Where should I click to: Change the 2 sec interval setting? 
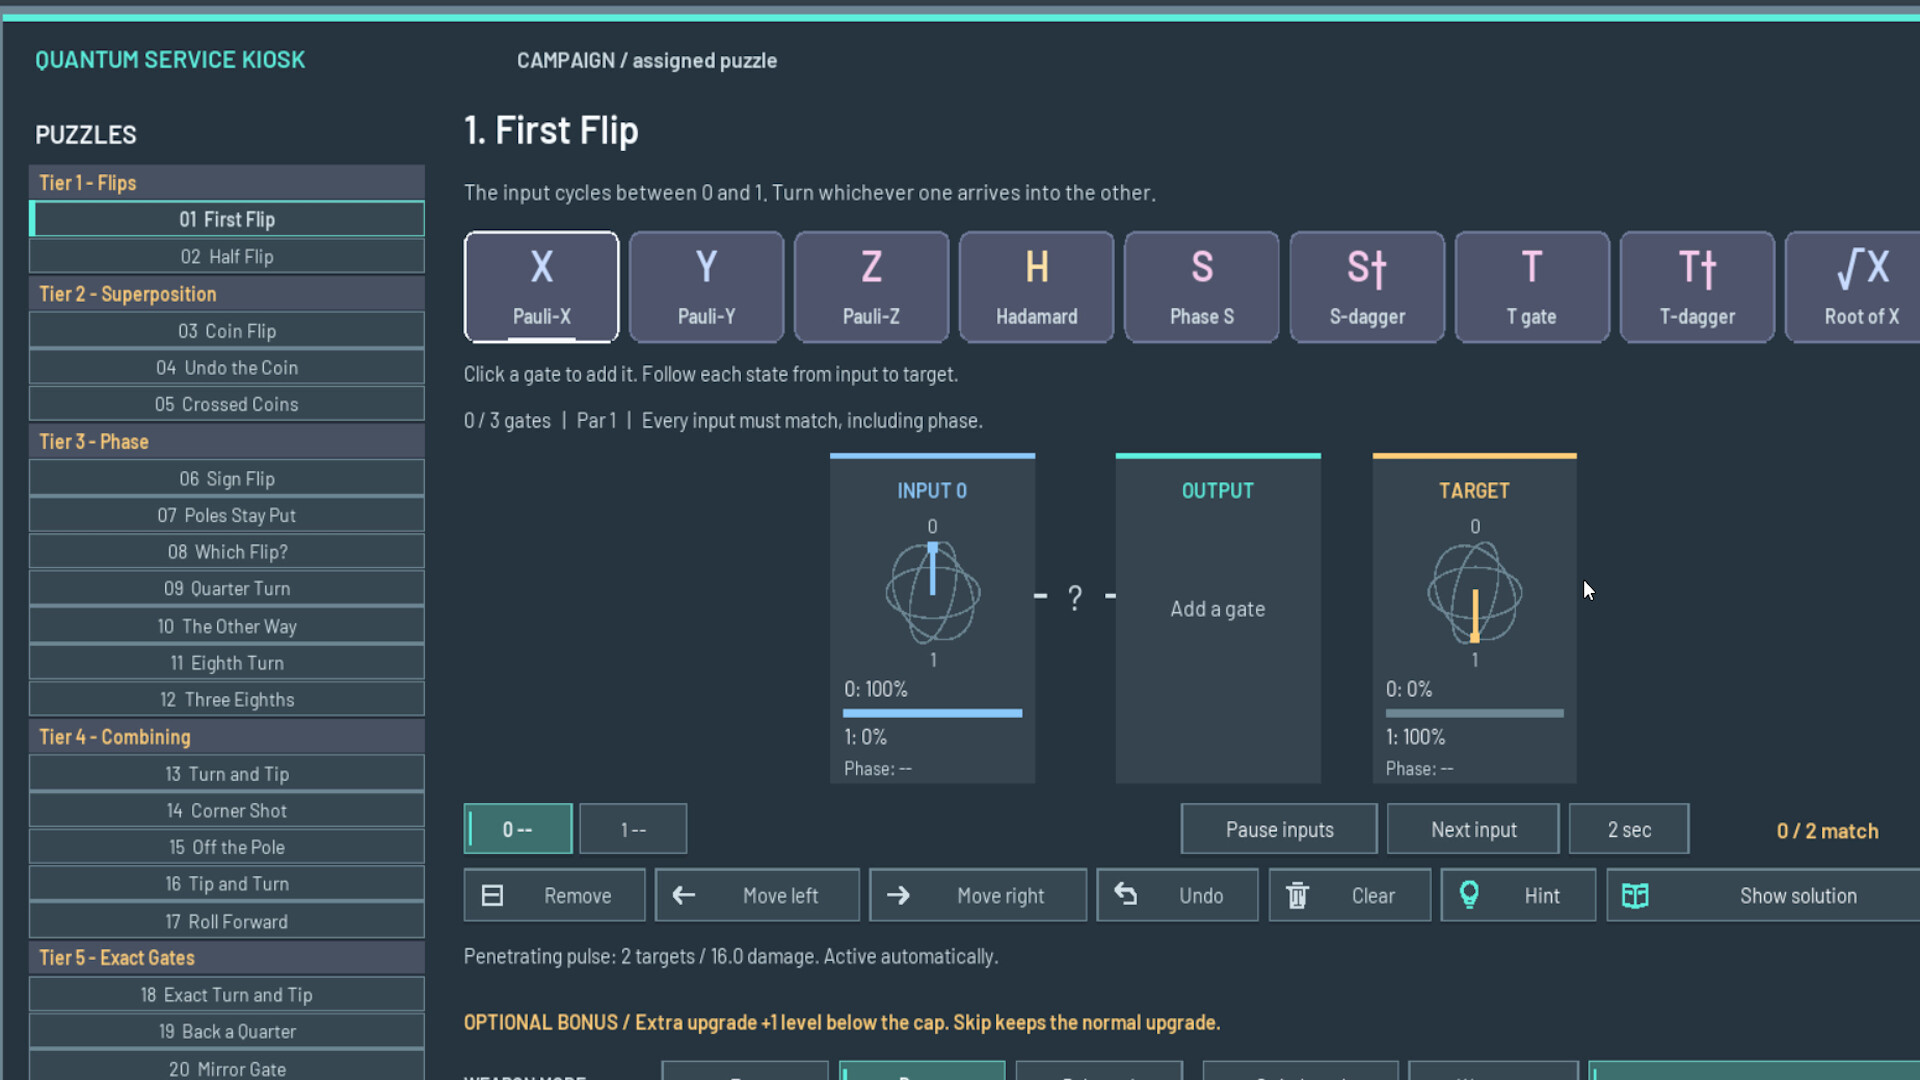1629,829
